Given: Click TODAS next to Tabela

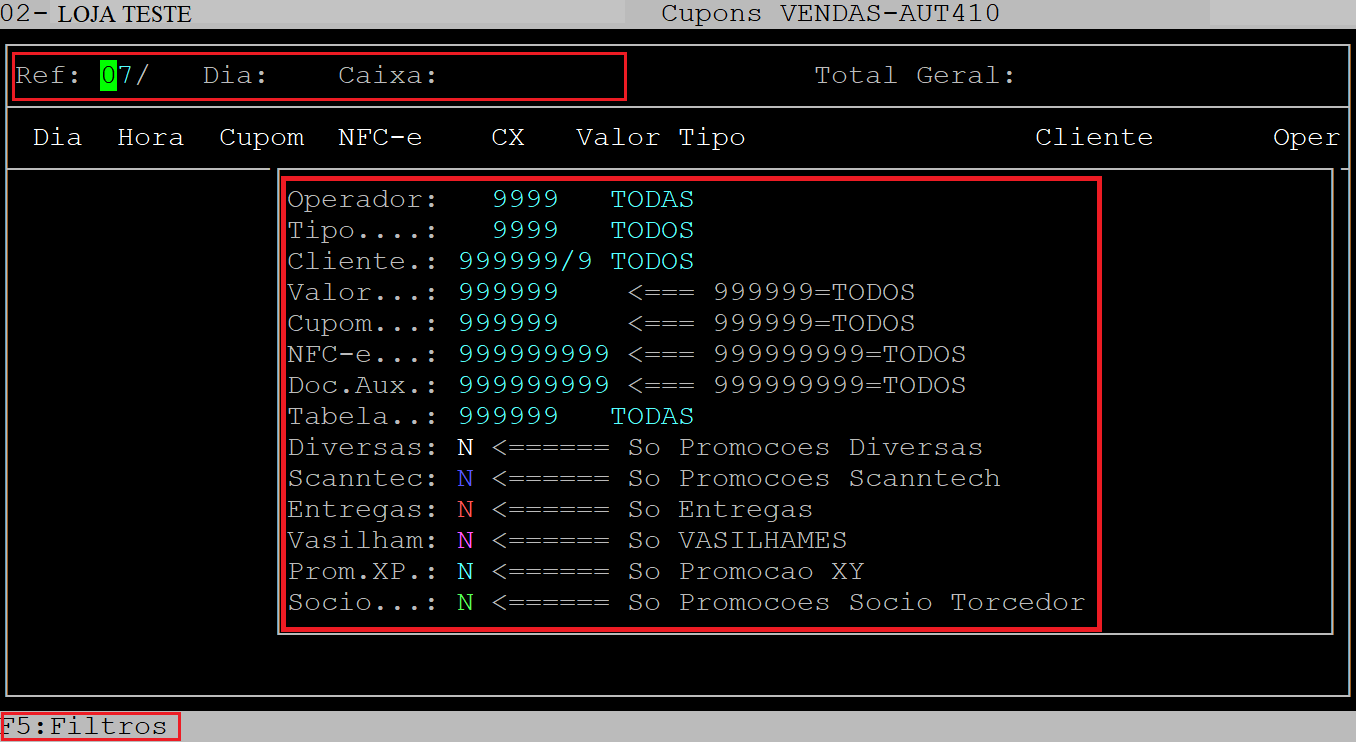Looking at the screenshot, I should tap(652, 416).
